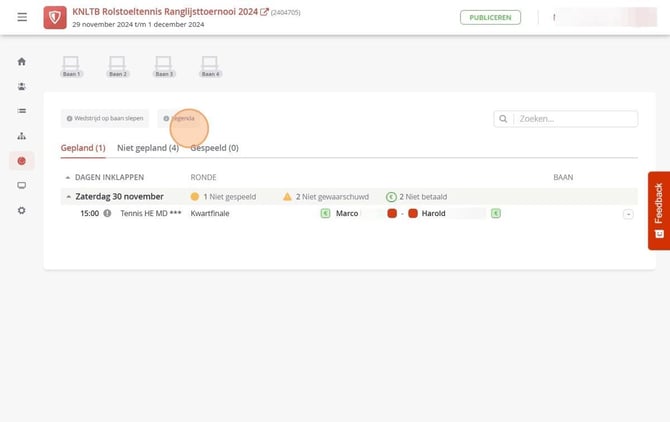The width and height of the screenshot is (670, 422).
Task: Click the Publiceren button
Action: (x=490, y=18)
